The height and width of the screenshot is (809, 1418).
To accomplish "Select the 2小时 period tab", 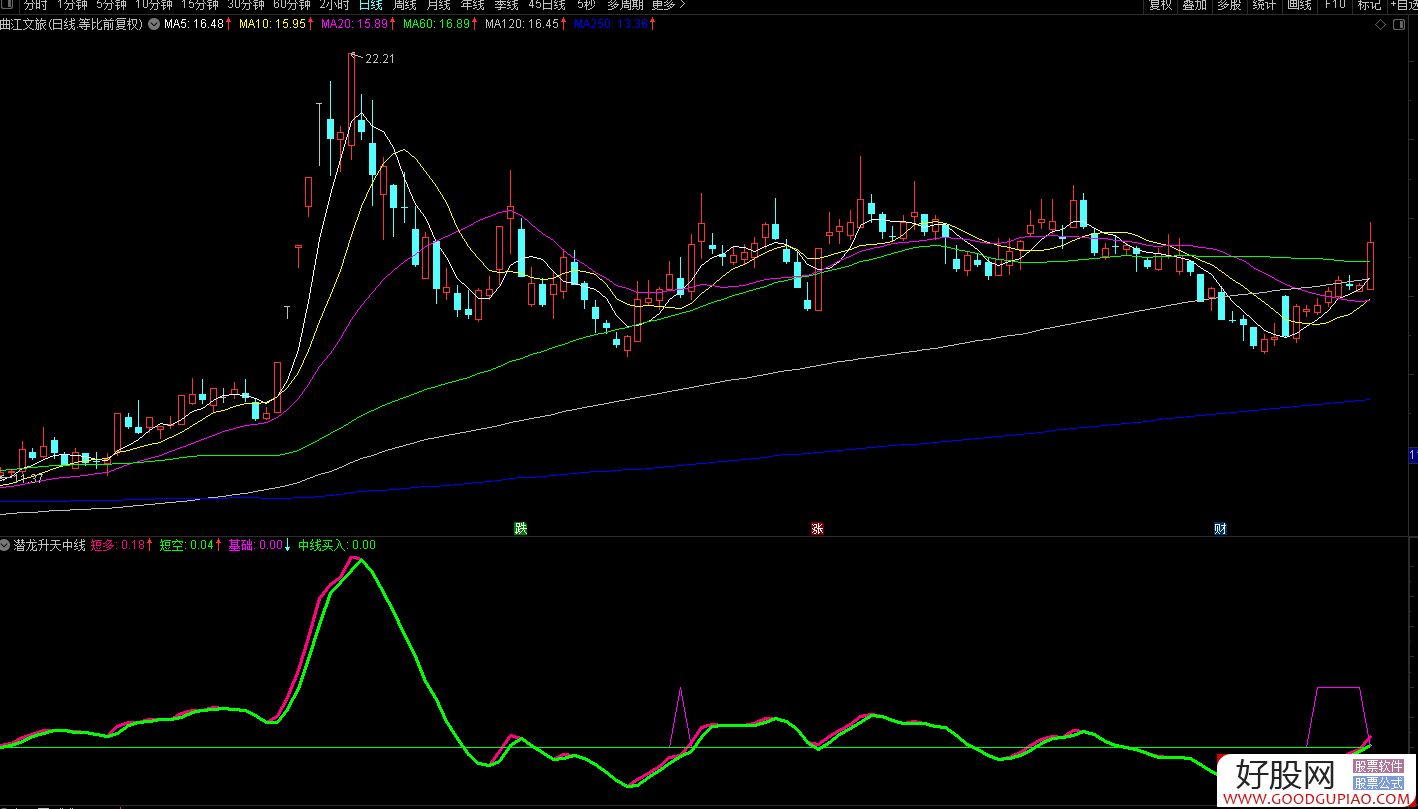I will pyautogui.click(x=334, y=5).
